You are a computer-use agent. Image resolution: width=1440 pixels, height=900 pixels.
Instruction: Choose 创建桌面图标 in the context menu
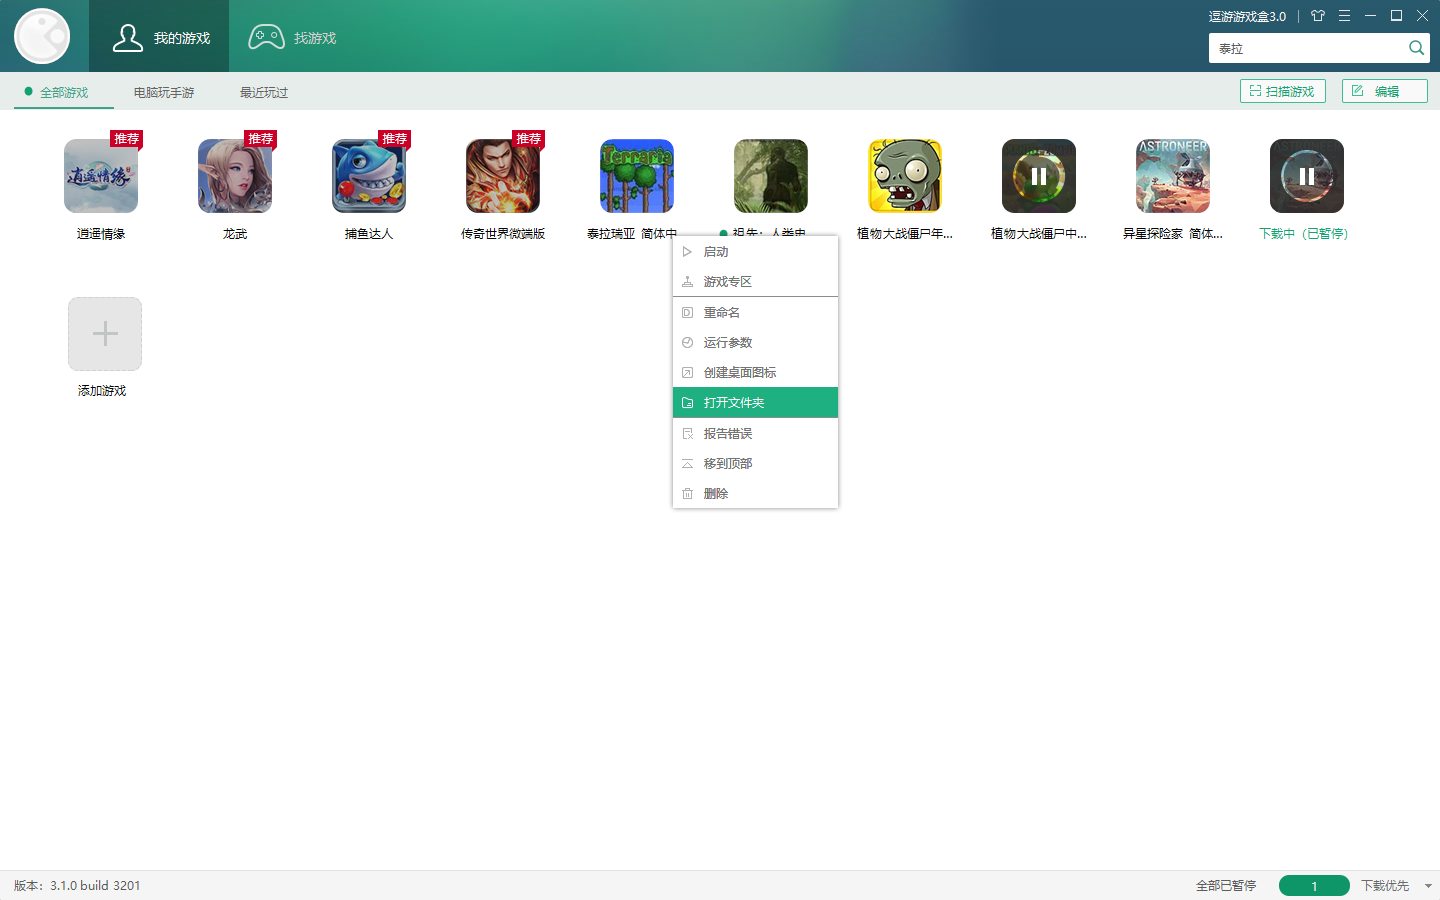[755, 373]
